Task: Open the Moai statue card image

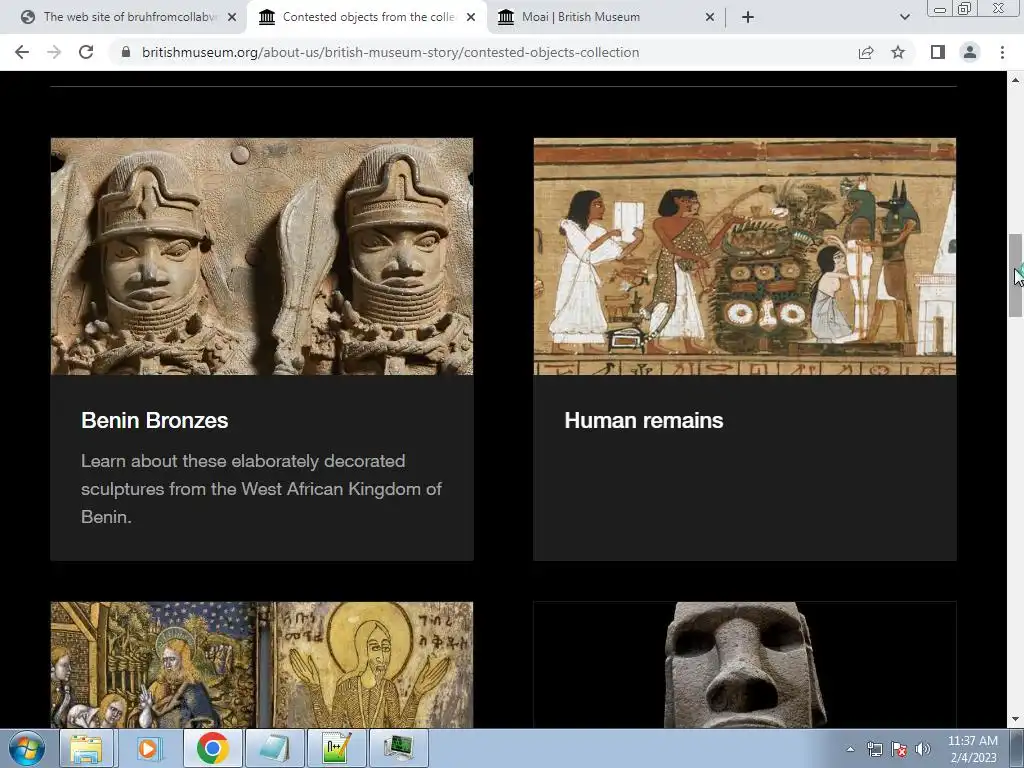Action: 744,665
